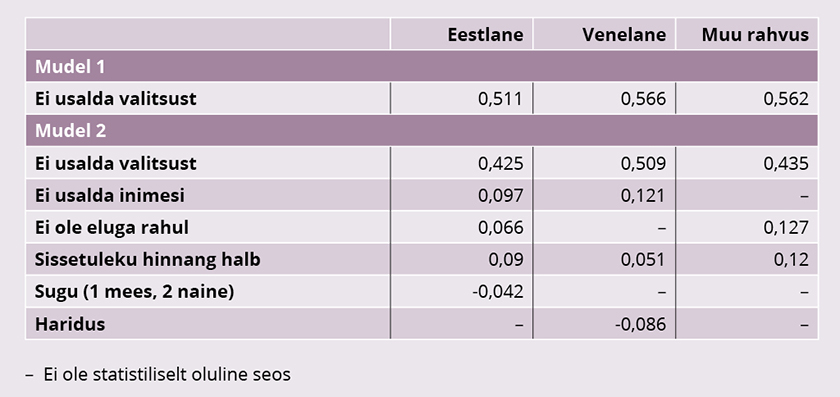Select the 0,127 value in the Ei ole eluga rahul row
840x397 pixels.
[x=786, y=228]
